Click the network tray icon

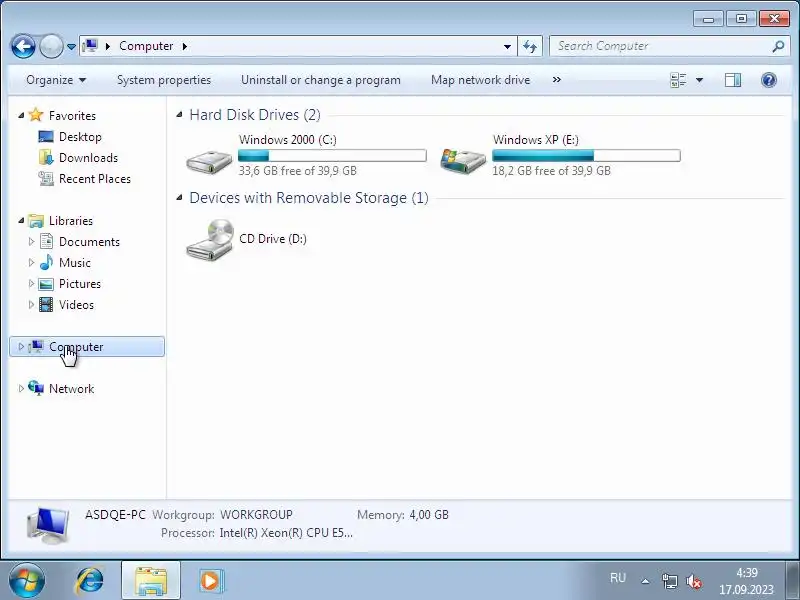click(669, 581)
